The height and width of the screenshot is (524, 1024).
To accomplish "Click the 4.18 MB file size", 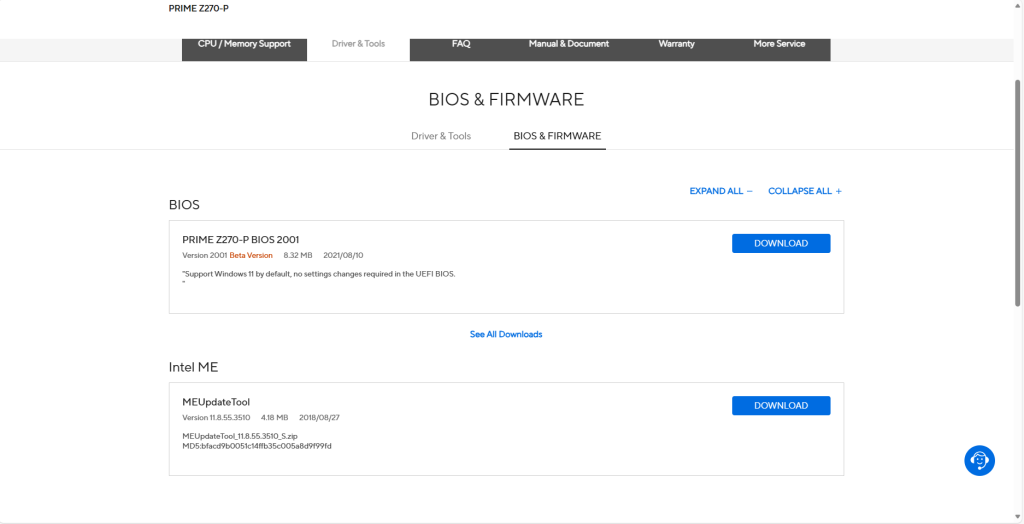I will [x=274, y=418].
